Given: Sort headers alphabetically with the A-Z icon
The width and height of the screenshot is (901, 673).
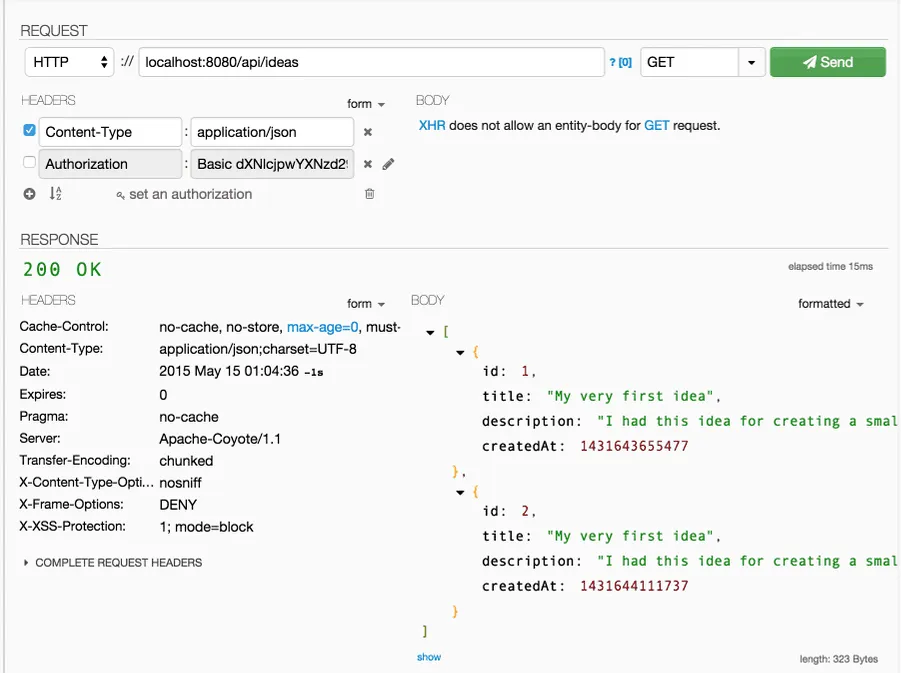Looking at the screenshot, I should click(x=56, y=194).
